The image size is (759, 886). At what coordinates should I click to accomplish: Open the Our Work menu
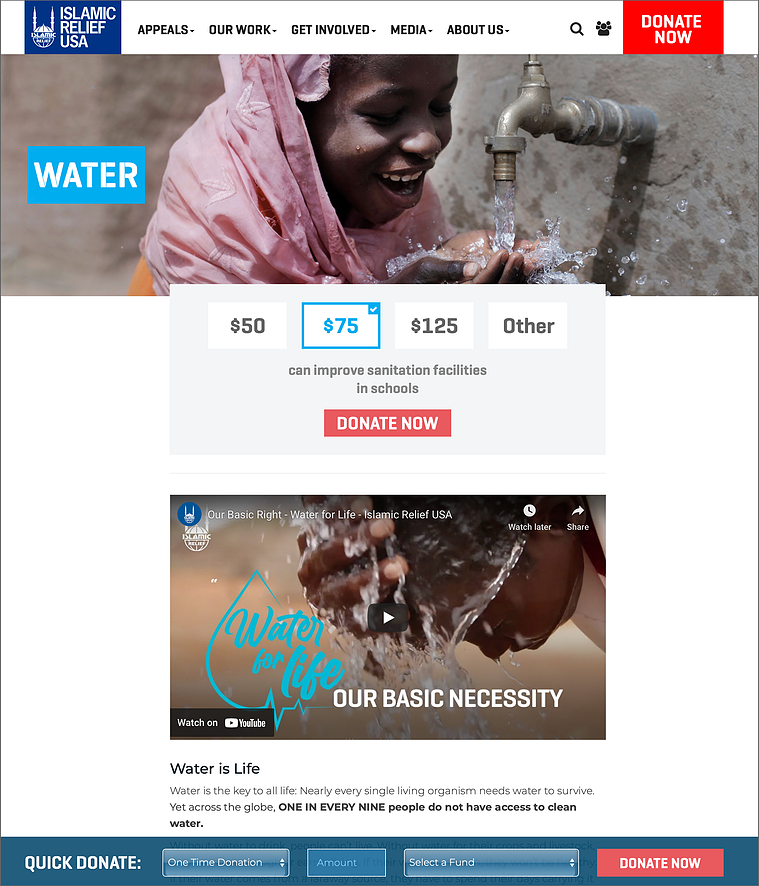pos(242,30)
